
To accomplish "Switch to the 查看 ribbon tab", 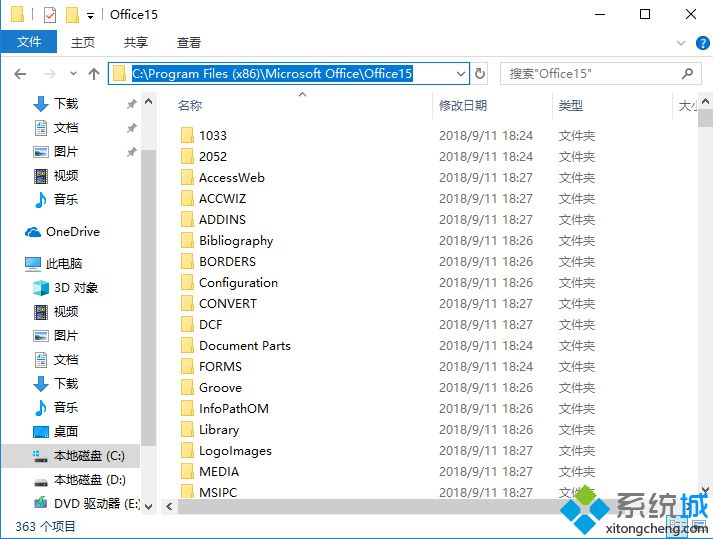I will click(x=189, y=42).
